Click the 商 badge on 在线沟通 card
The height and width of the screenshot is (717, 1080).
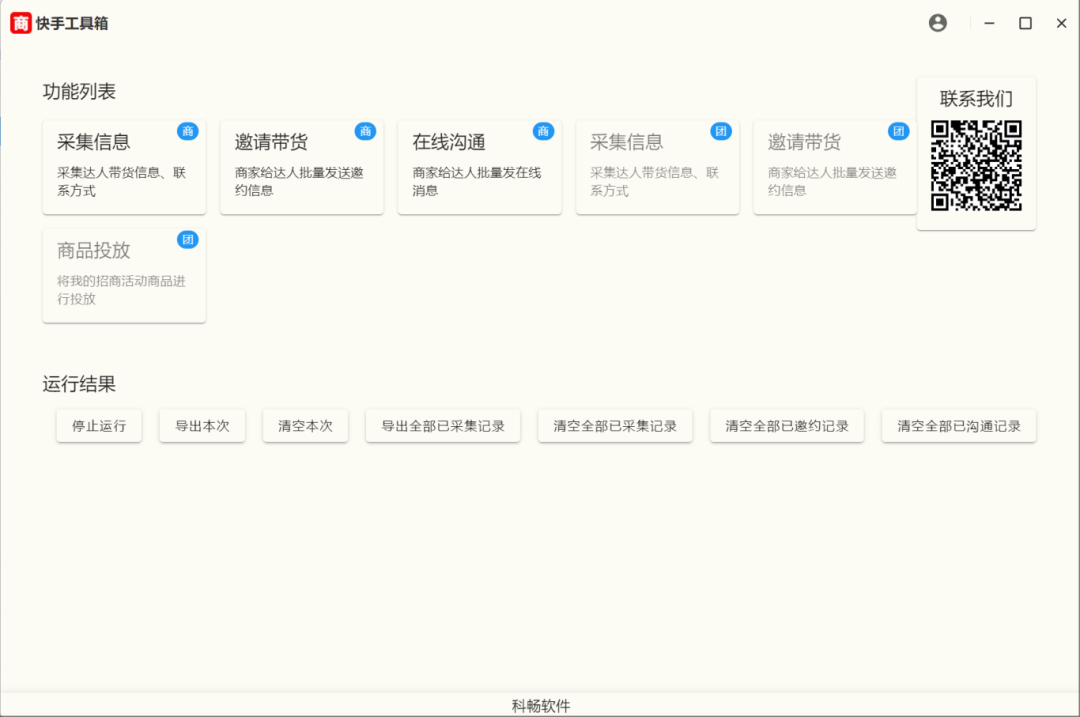pos(544,130)
